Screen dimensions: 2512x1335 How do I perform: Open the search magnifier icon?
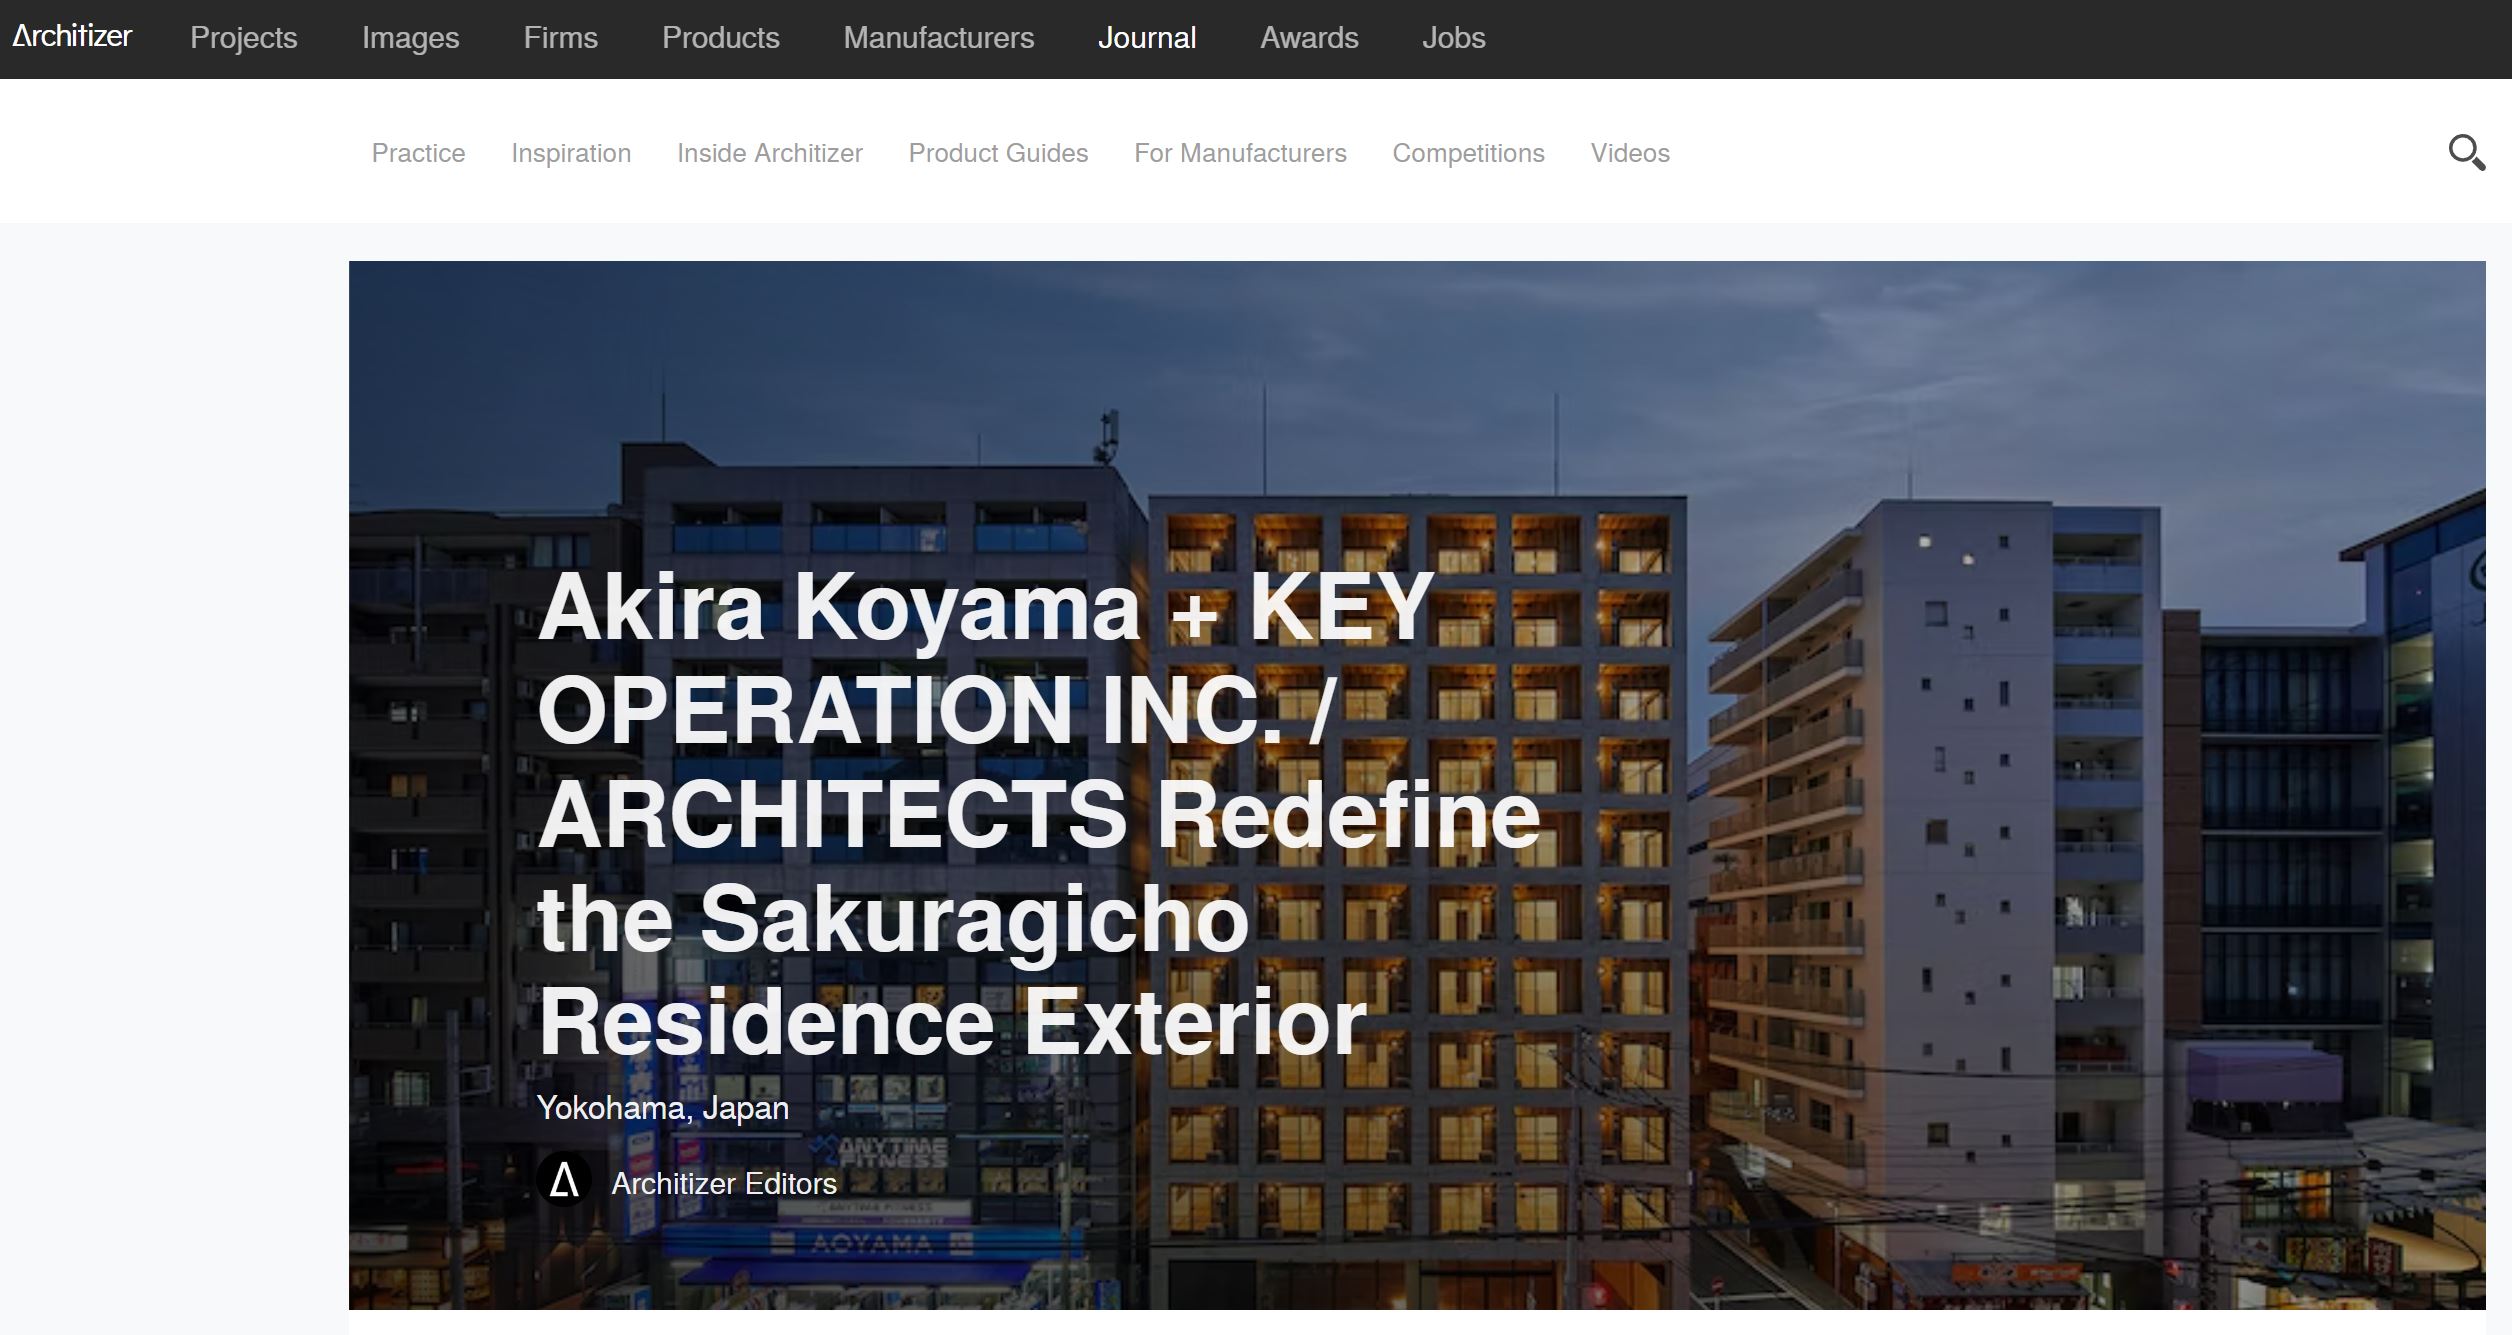(x=2466, y=153)
